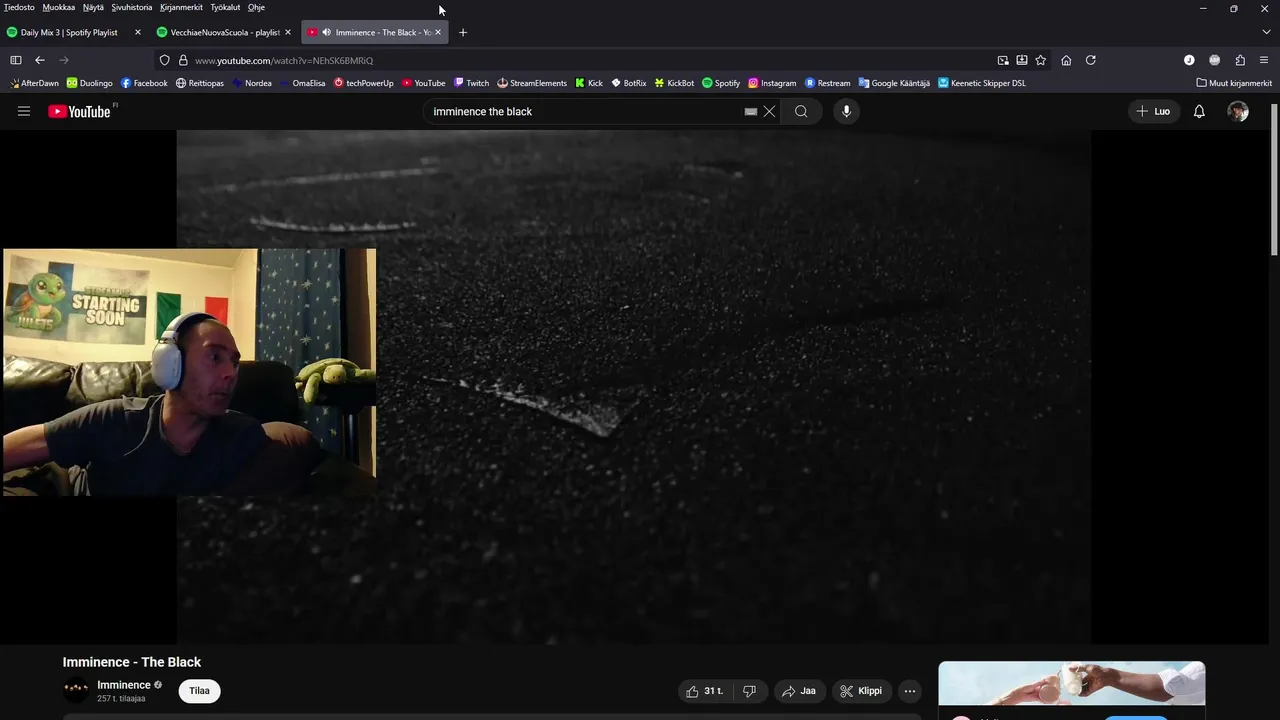Go back with the browser back arrow
Screen dimensions: 1280x720
[40, 60]
